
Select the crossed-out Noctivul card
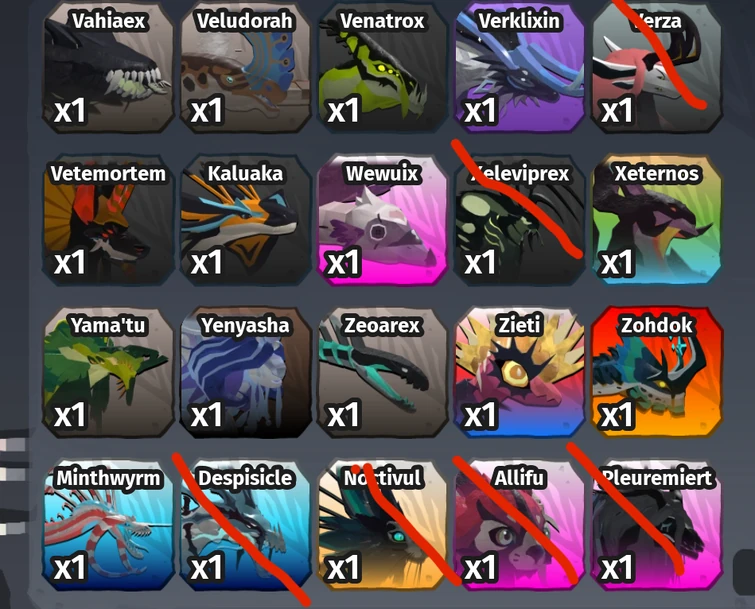pos(383,525)
